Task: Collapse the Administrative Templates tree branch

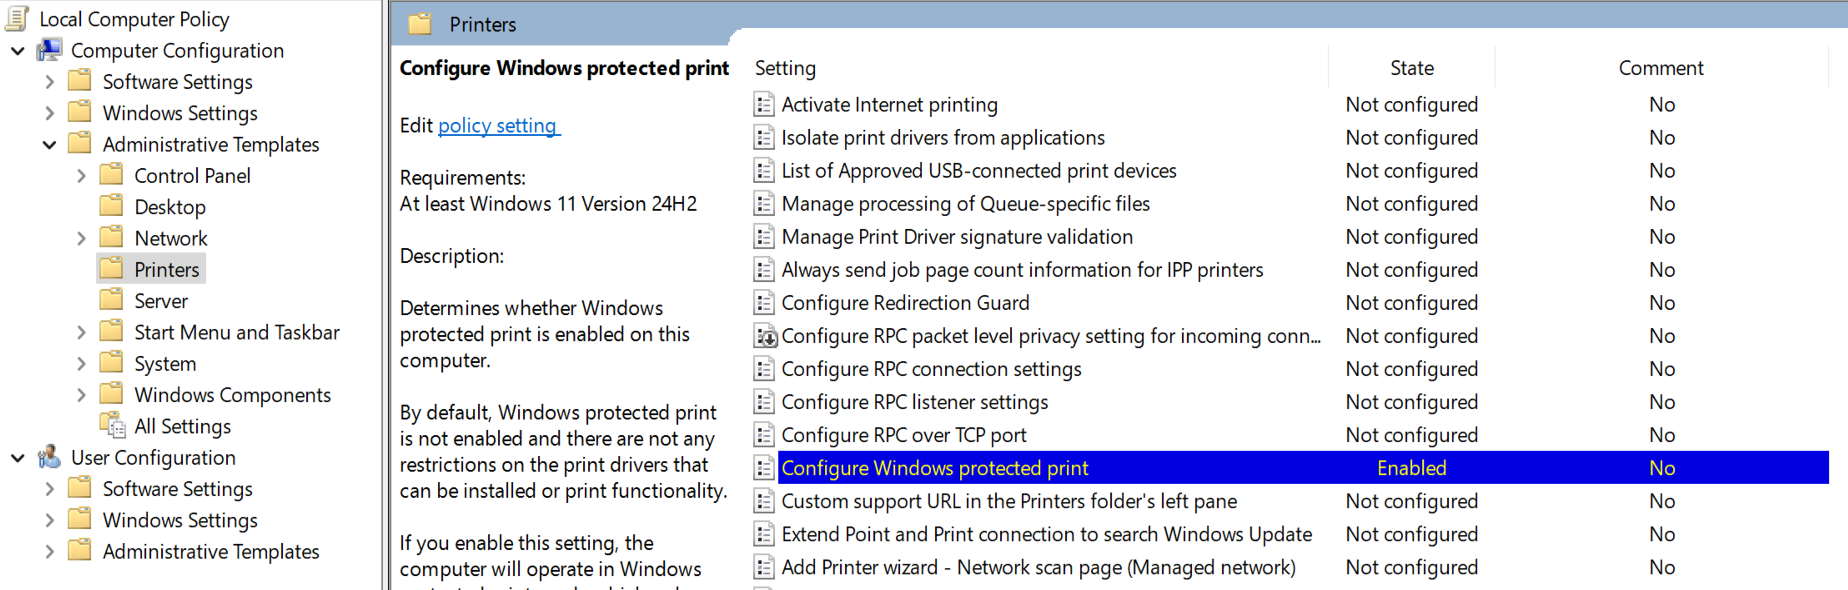Action: pos(49,144)
